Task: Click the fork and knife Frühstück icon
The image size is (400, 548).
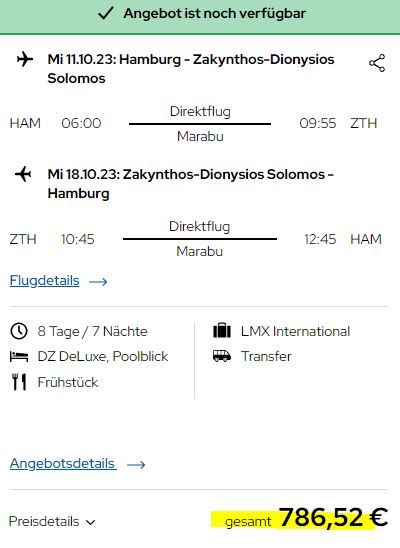Action: pyautogui.click(x=19, y=382)
